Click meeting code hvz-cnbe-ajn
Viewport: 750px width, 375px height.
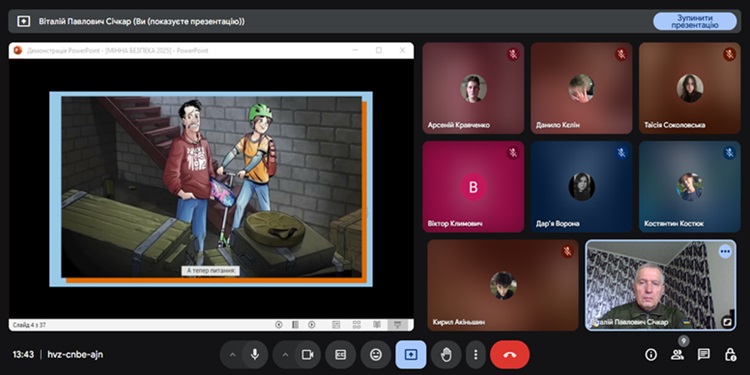pyautogui.click(x=75, y=354)
